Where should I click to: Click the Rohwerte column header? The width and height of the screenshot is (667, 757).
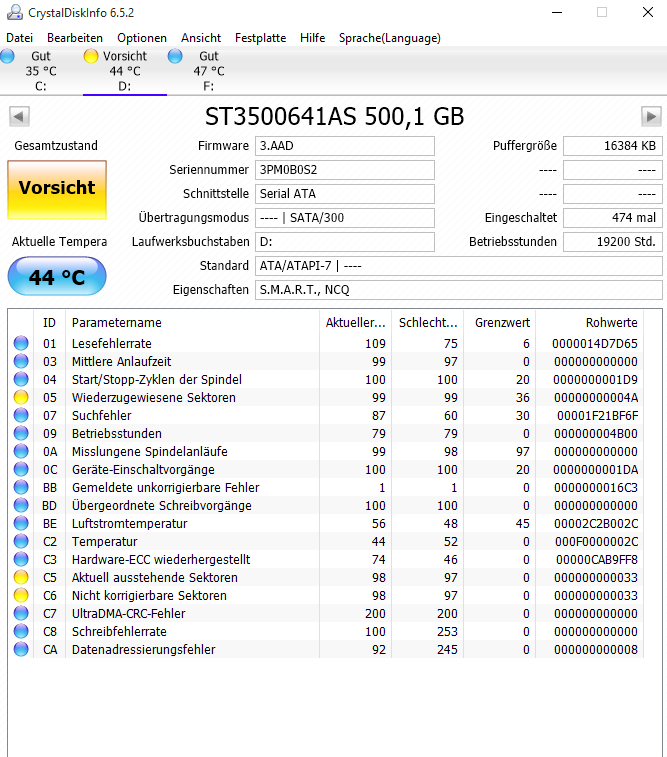pos(589,322)
